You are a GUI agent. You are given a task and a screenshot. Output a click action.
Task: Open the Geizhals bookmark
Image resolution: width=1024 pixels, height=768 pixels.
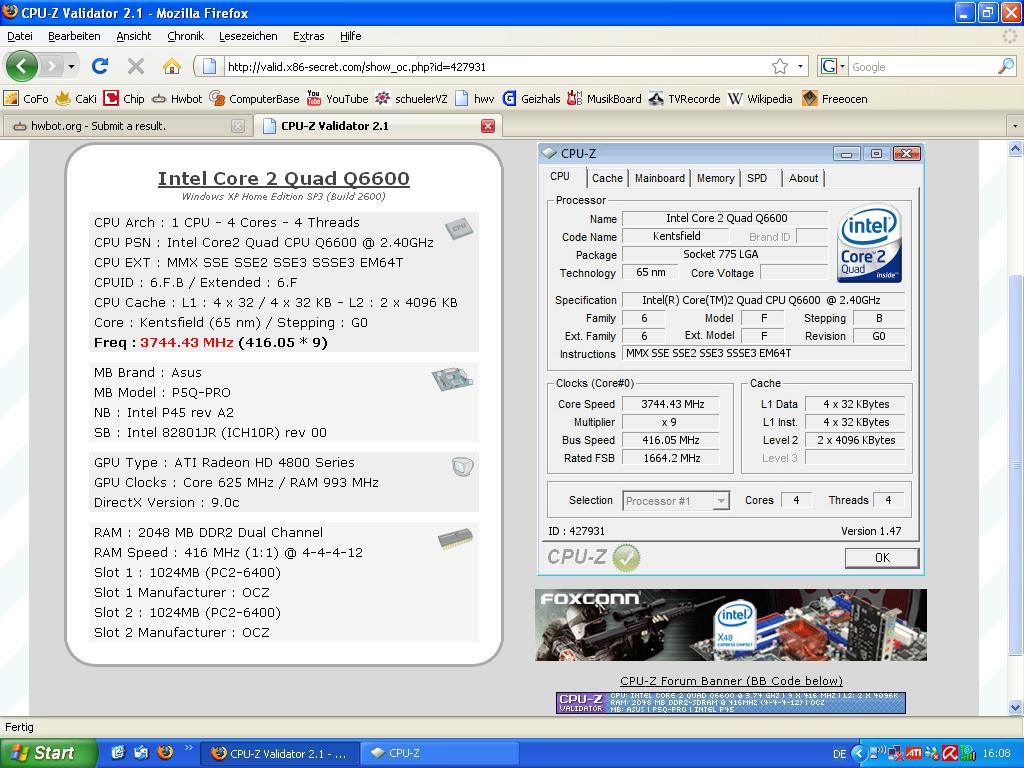point(531,99)
